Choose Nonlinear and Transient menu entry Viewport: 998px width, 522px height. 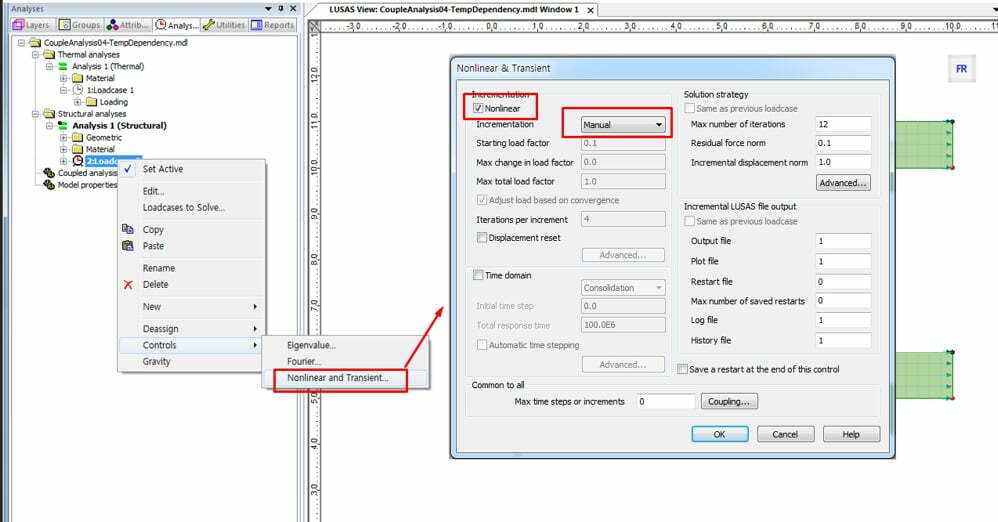[x=344, y=378]
